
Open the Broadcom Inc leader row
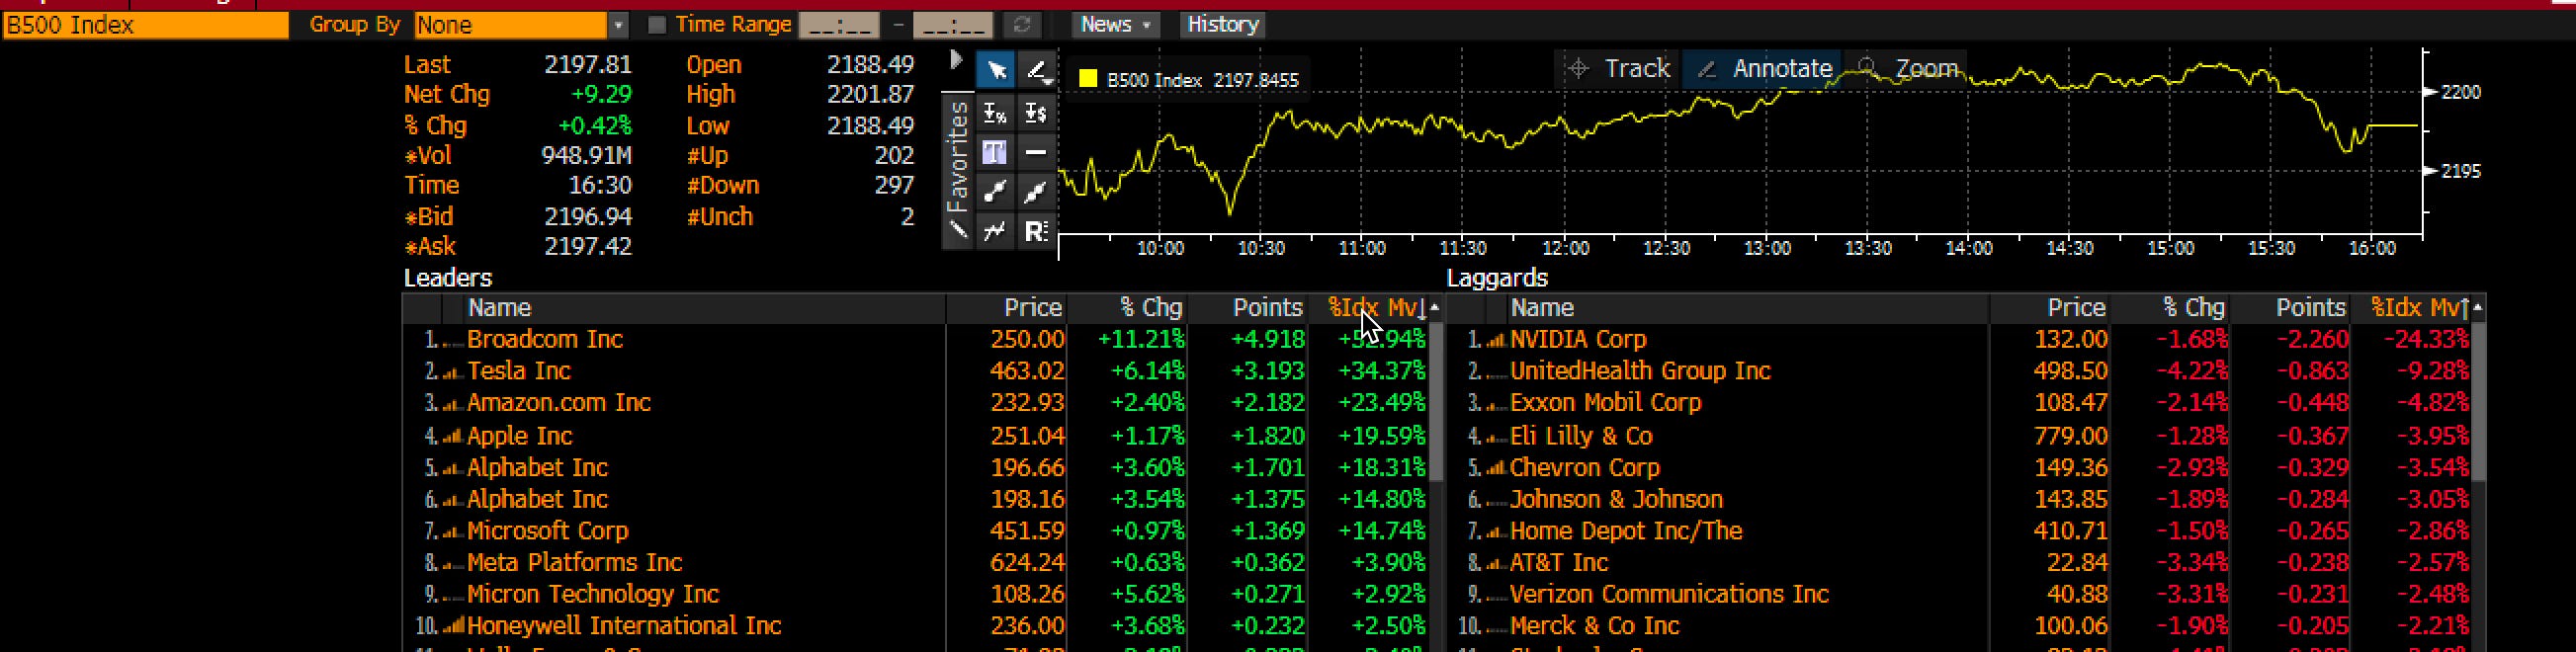[x=916, y=341]
